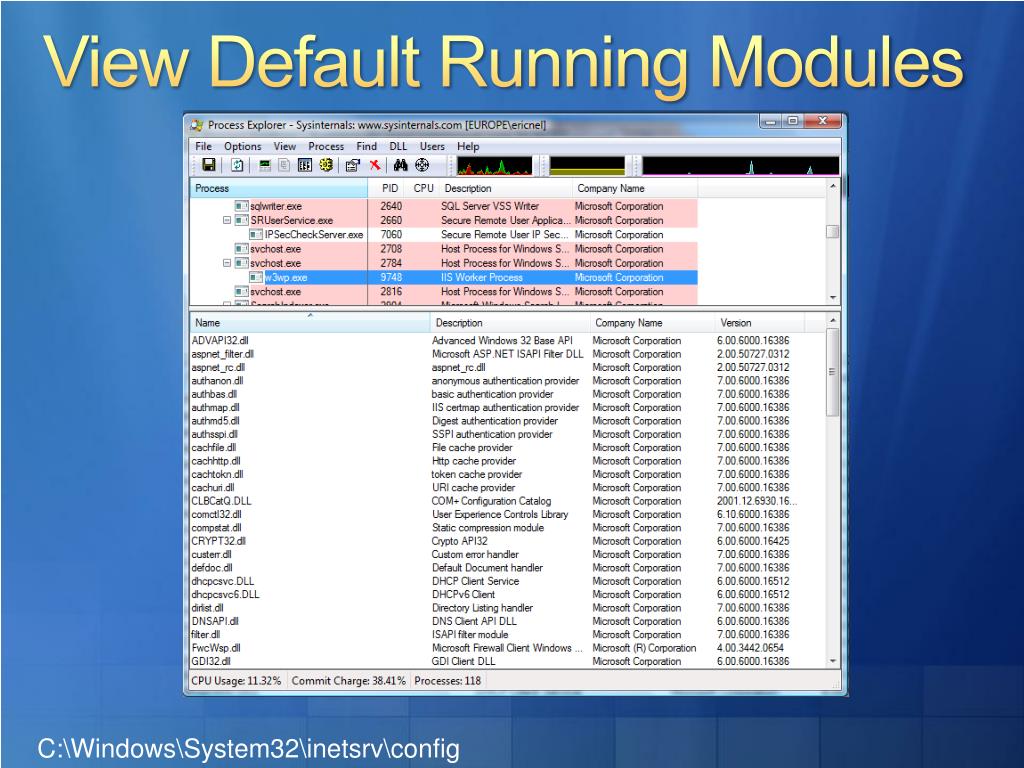This screenshot has height=768, width=1024.
Task: Open the Options menu
Action: (x=242, y=146)
